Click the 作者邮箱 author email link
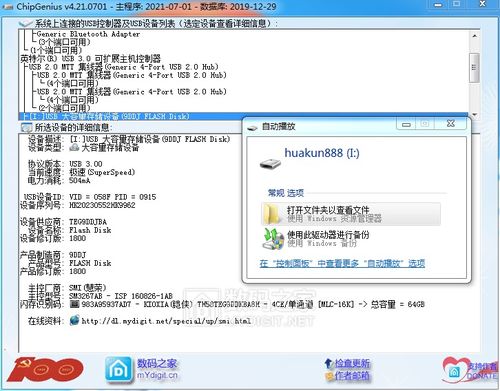This screenshot has width=500, height=391. coord(352,376)
